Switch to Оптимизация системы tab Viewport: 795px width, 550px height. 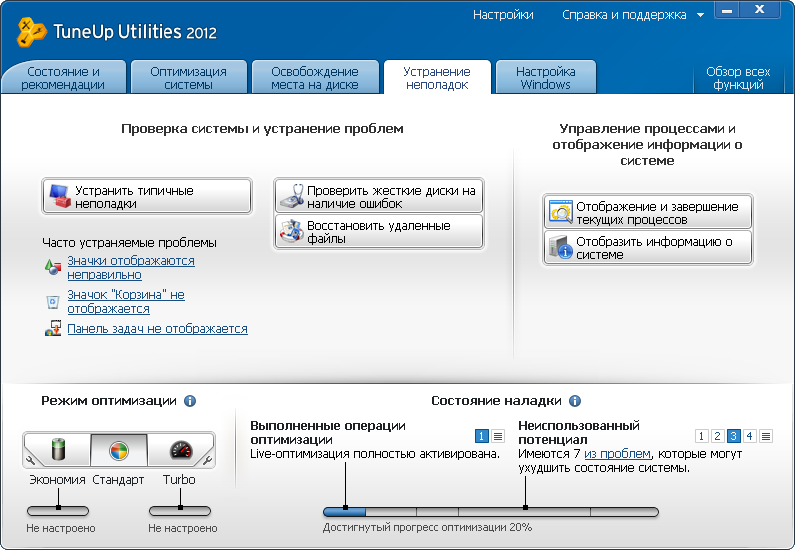click(189, 78)
